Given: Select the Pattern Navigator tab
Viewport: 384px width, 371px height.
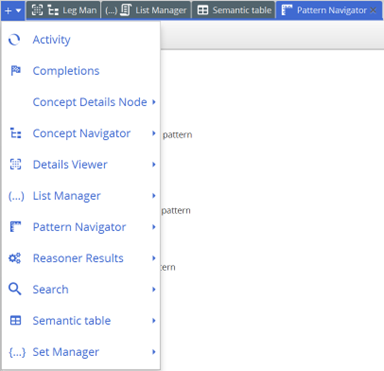Looking at the screenshot, I should coord(329,10).
